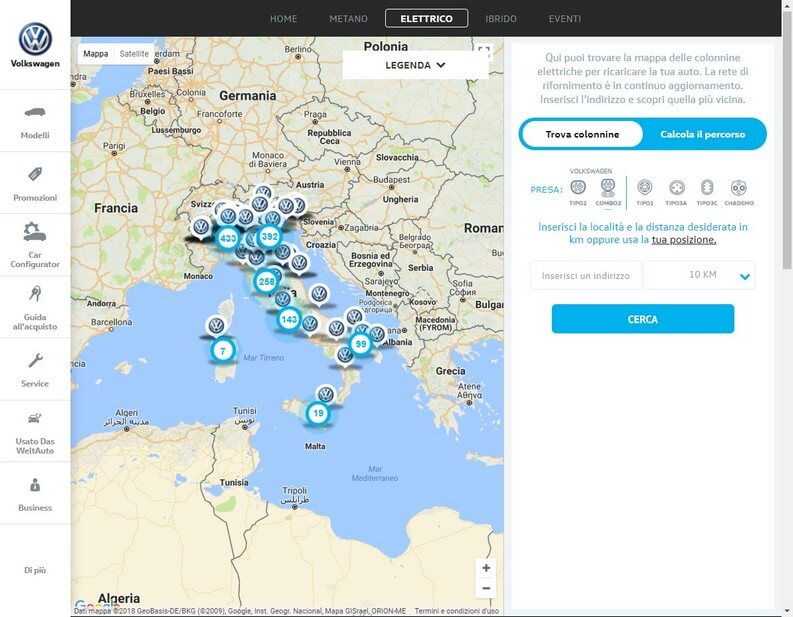This screenshot has width=793, height=617.
Task: Click the 258 station cluster marker
Action: (x=267, y=282)
